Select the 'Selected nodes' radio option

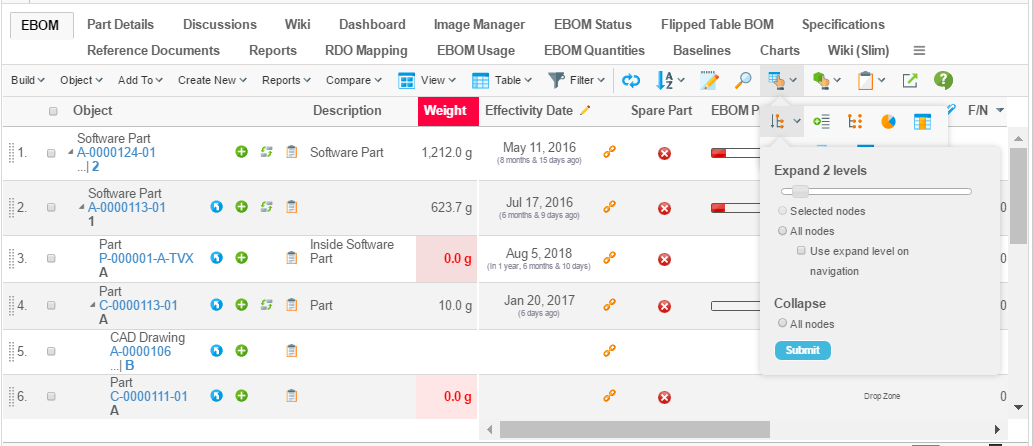(x=783, y=211)
